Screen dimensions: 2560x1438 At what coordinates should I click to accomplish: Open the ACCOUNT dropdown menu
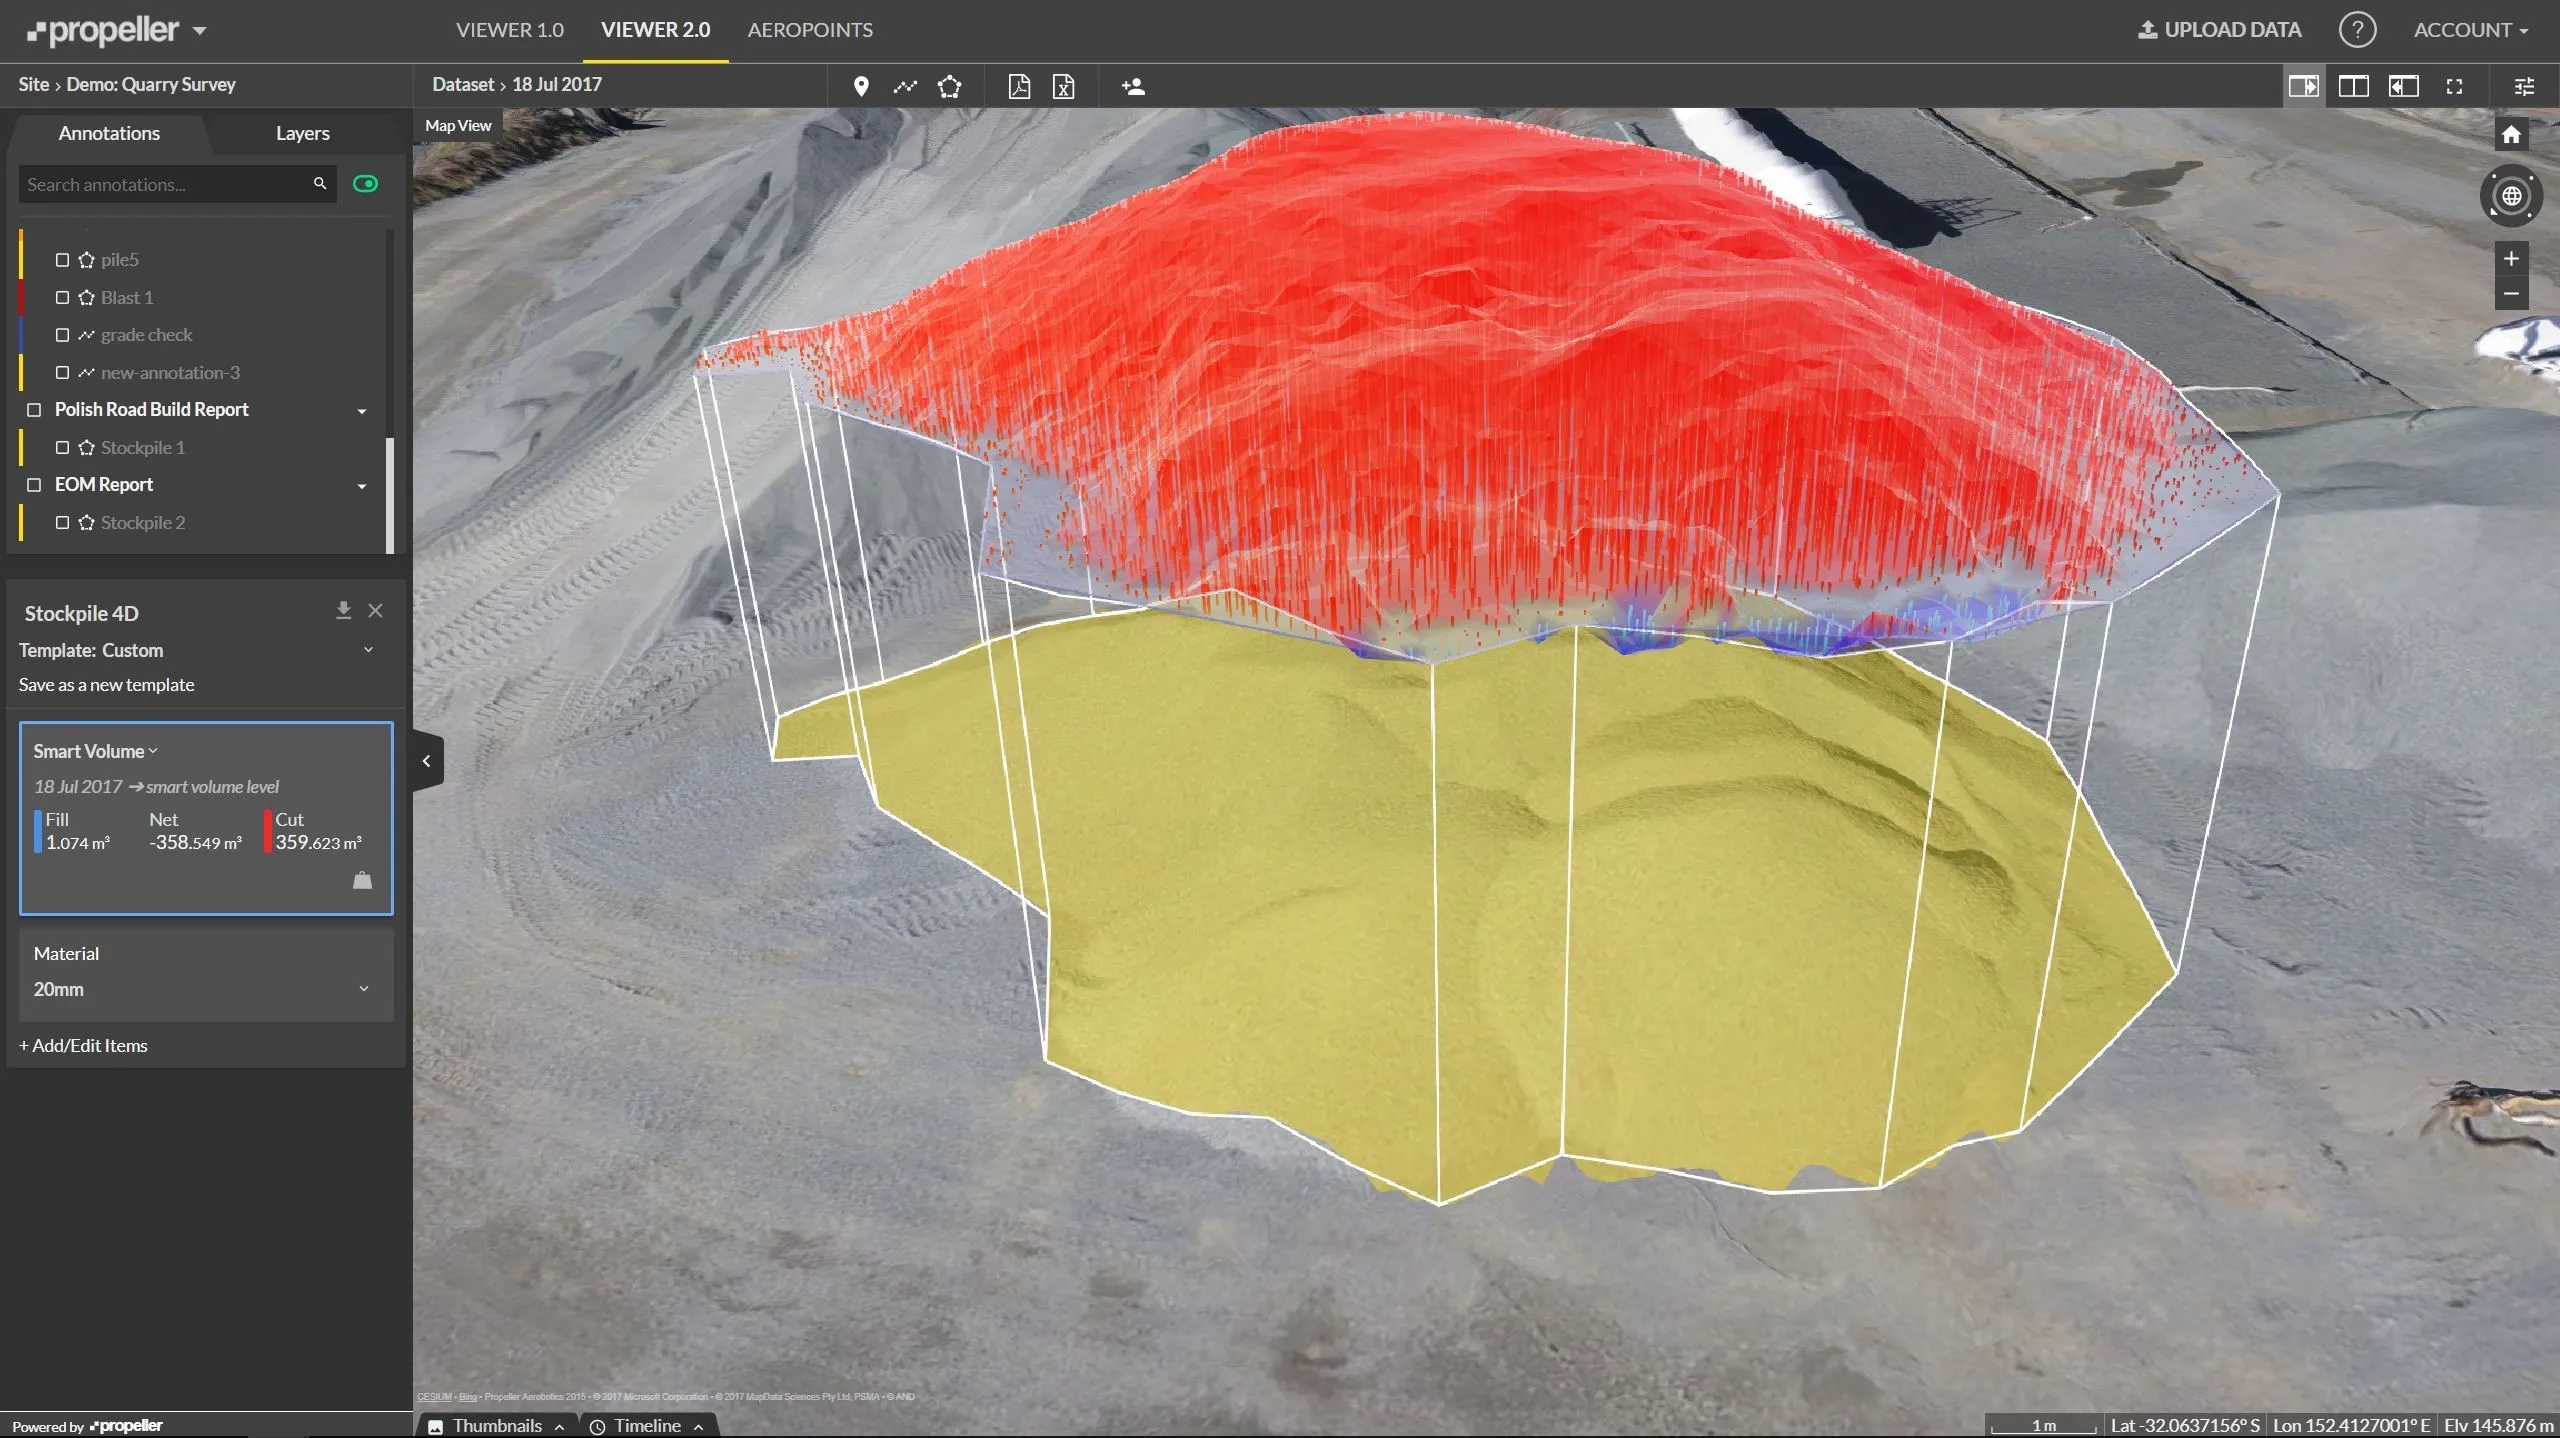[2471, 30]
